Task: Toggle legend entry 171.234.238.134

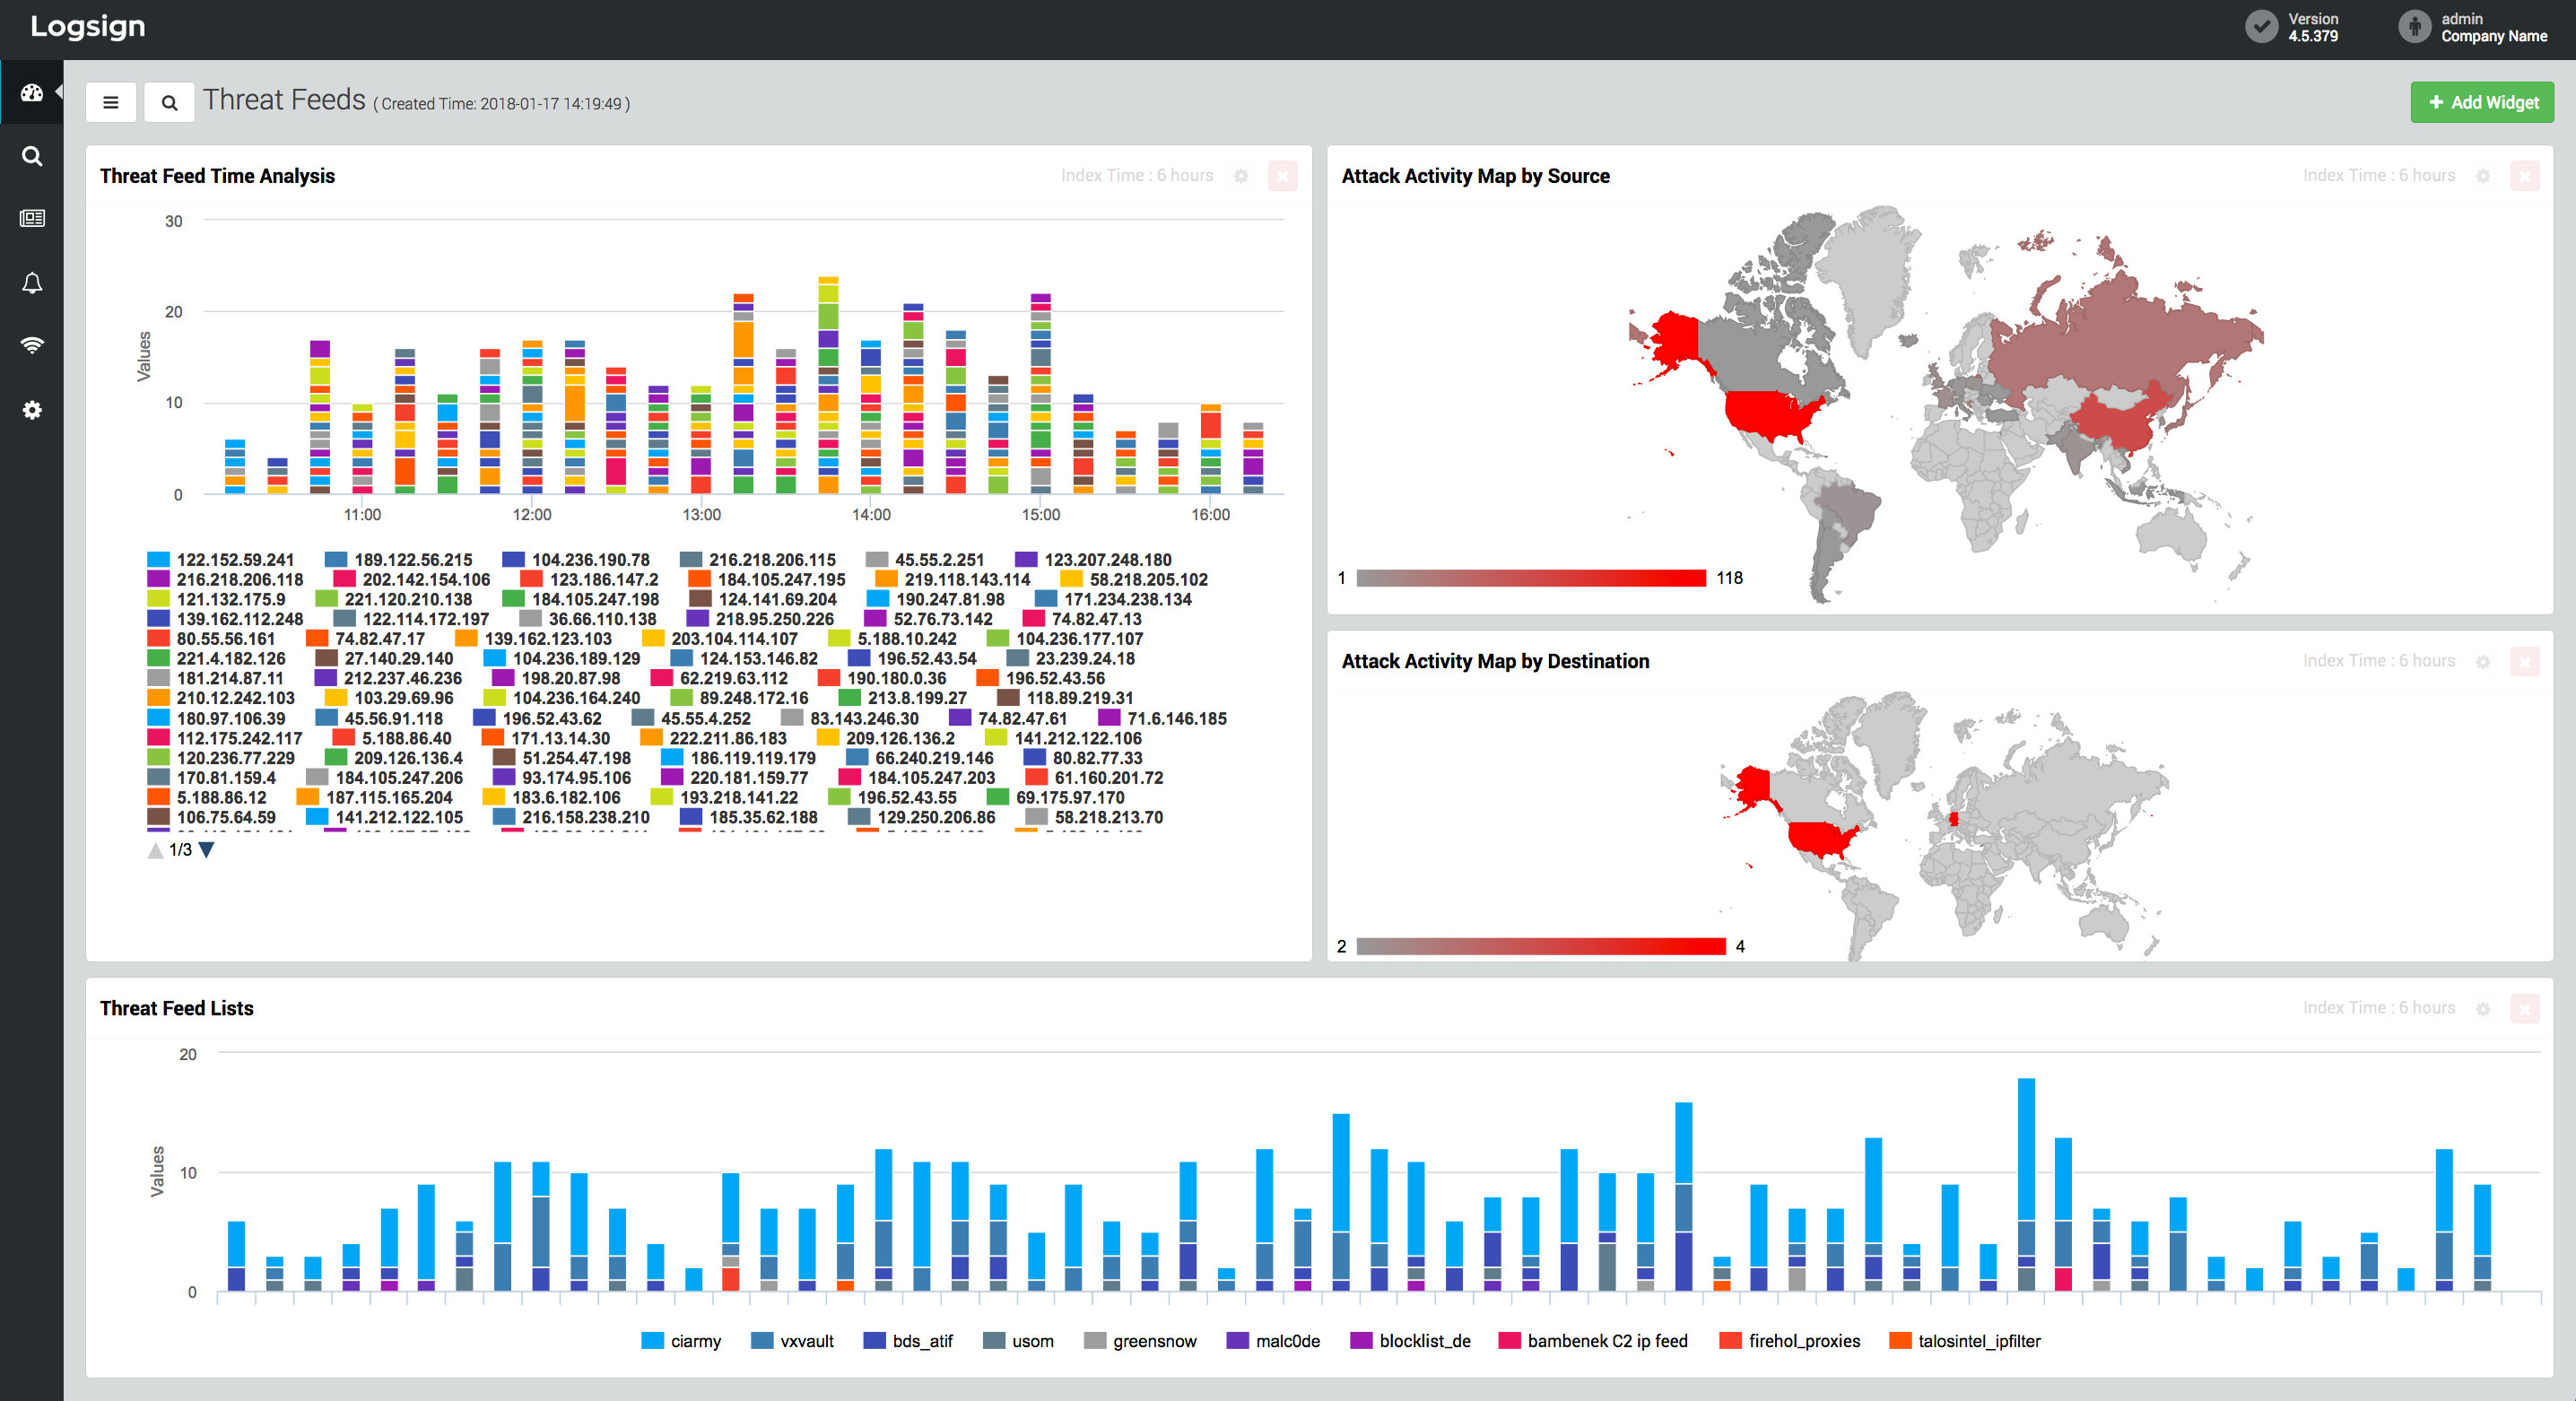Action: [x=1114, y=600]
